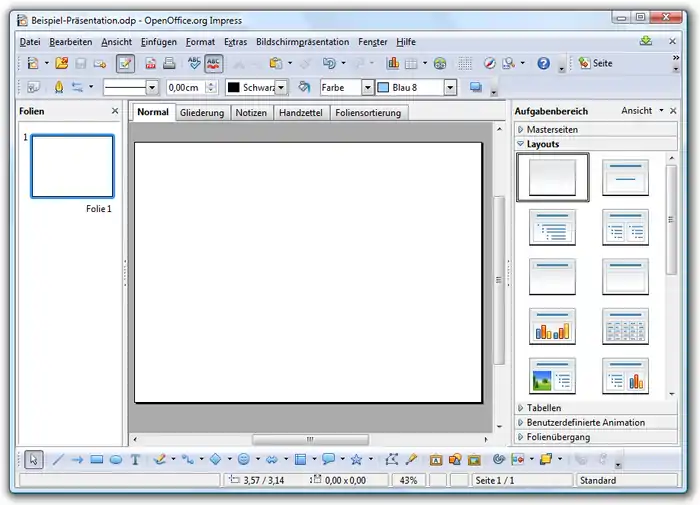Expand the Masterseiten section
700x505 pixels.
tap(596, 129)
